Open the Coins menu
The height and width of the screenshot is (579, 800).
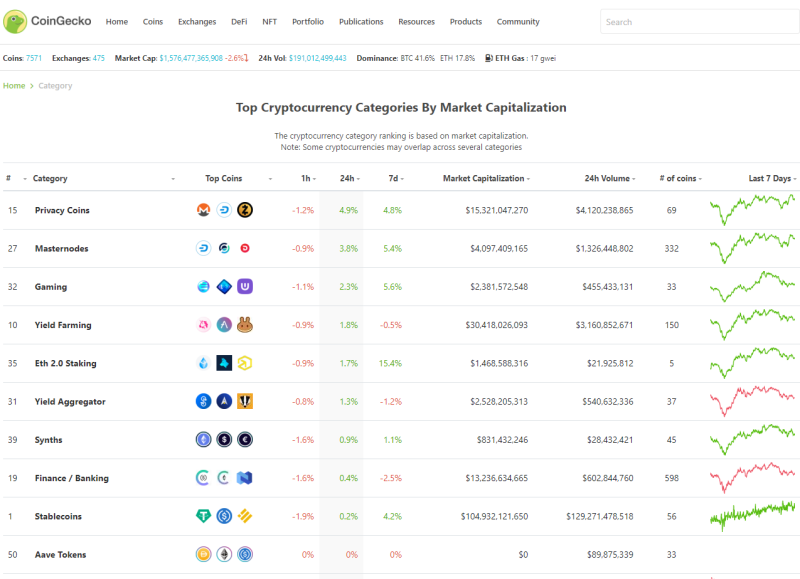point(153,21)
